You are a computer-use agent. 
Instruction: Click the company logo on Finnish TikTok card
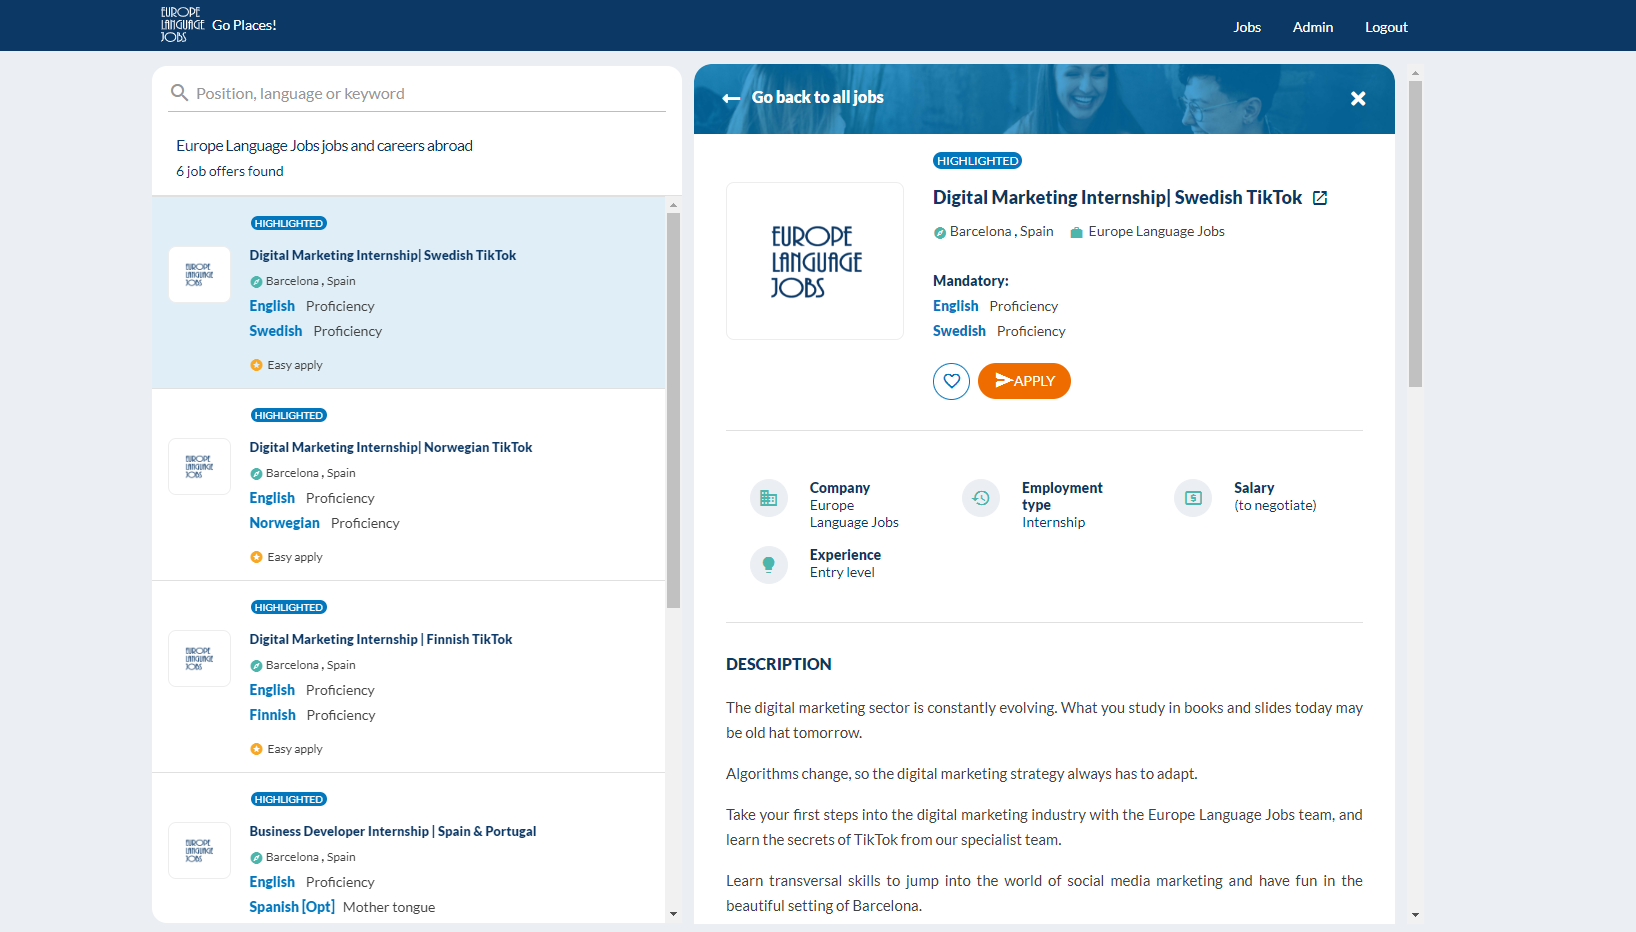pos(200,659)
